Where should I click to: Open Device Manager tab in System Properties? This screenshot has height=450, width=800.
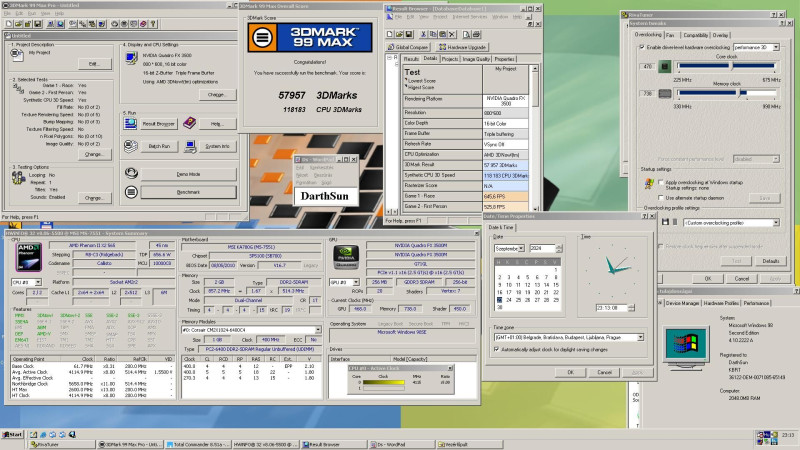(682, 303)
